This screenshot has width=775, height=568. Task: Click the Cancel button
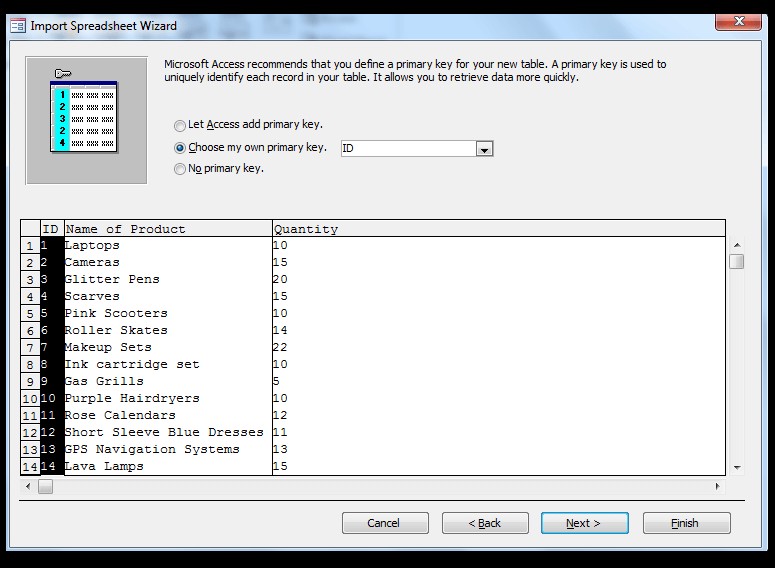point(385,523)
